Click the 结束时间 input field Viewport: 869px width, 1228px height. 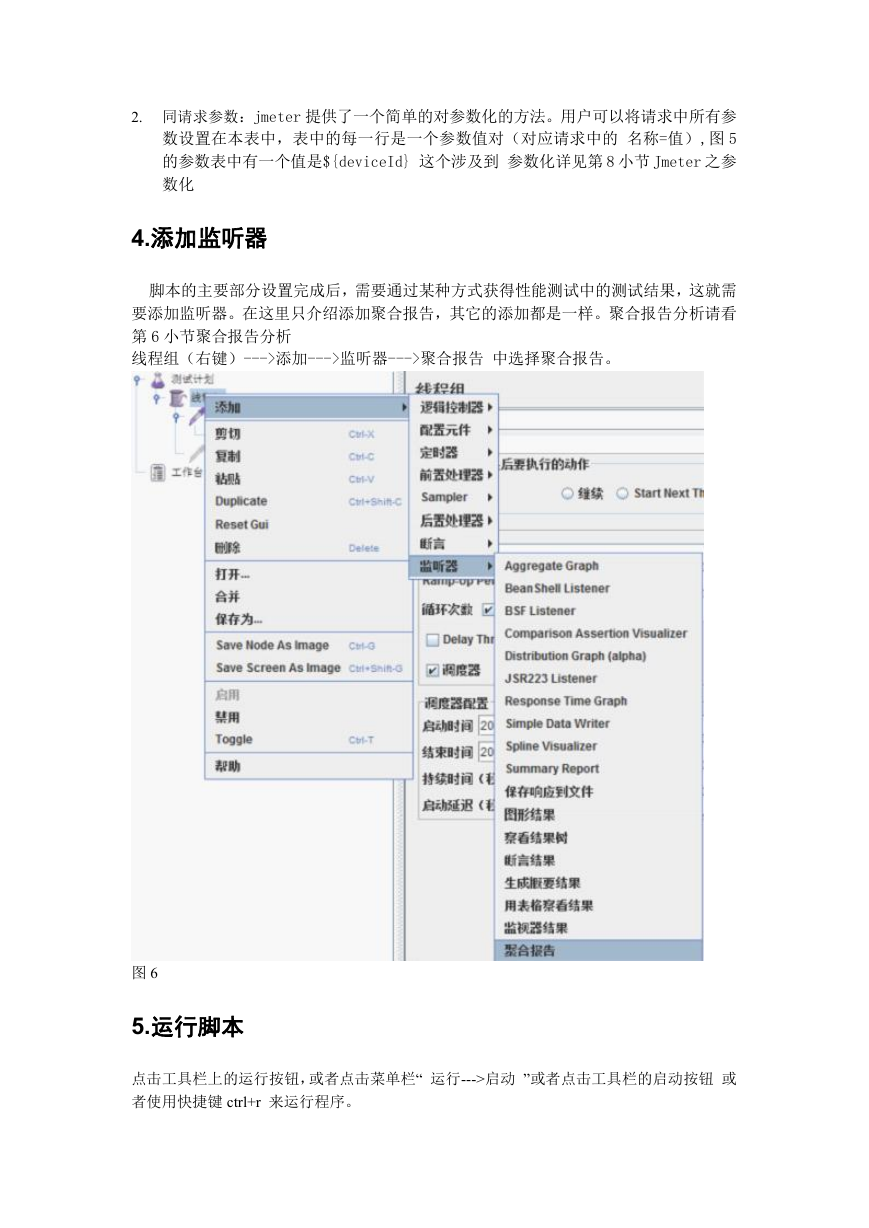click(487, 752)
